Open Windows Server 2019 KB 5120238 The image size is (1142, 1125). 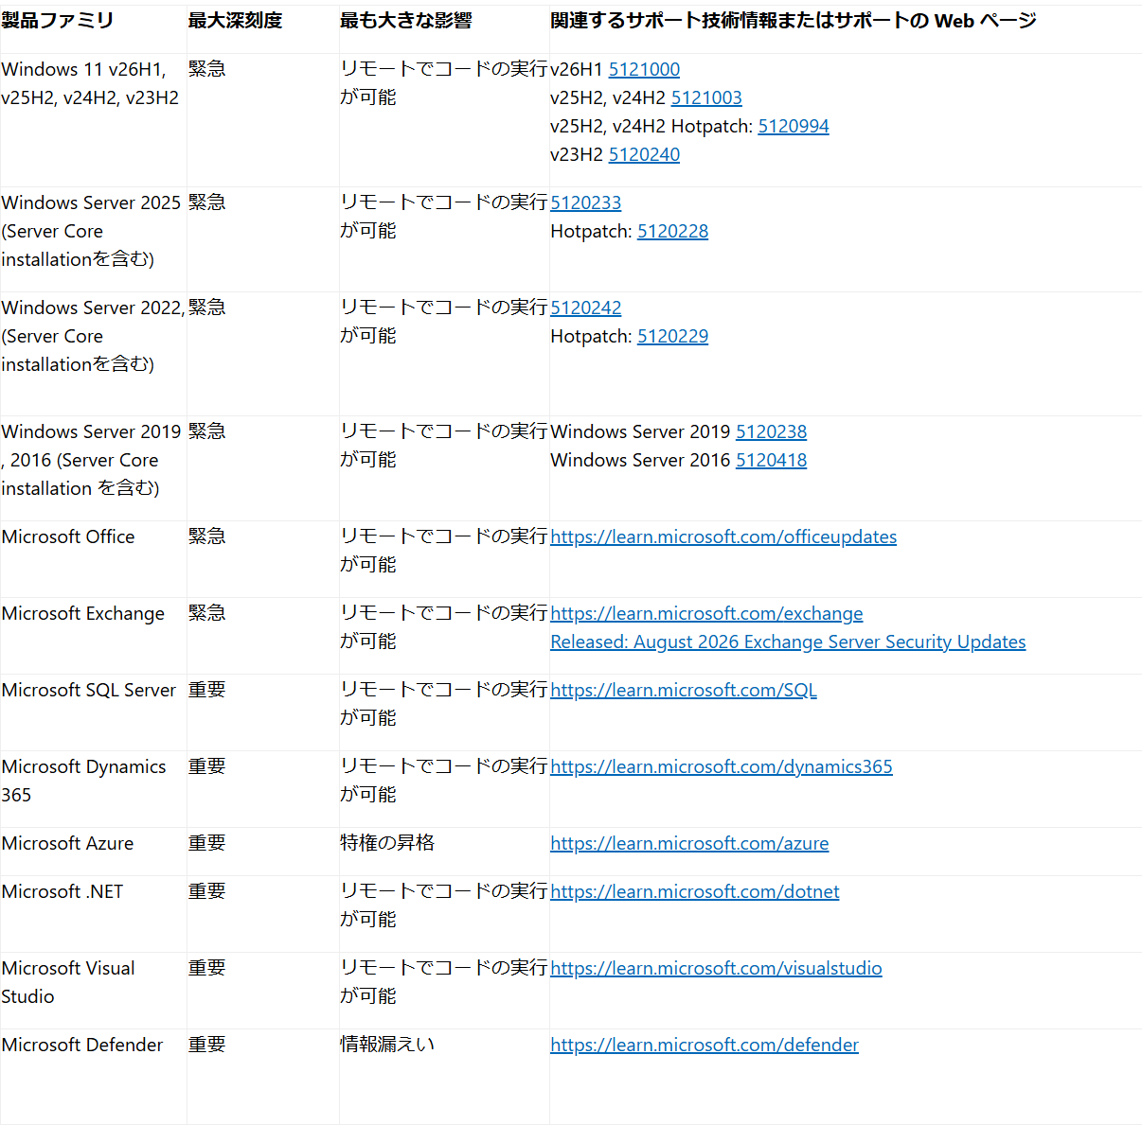[x=771, y=432]
